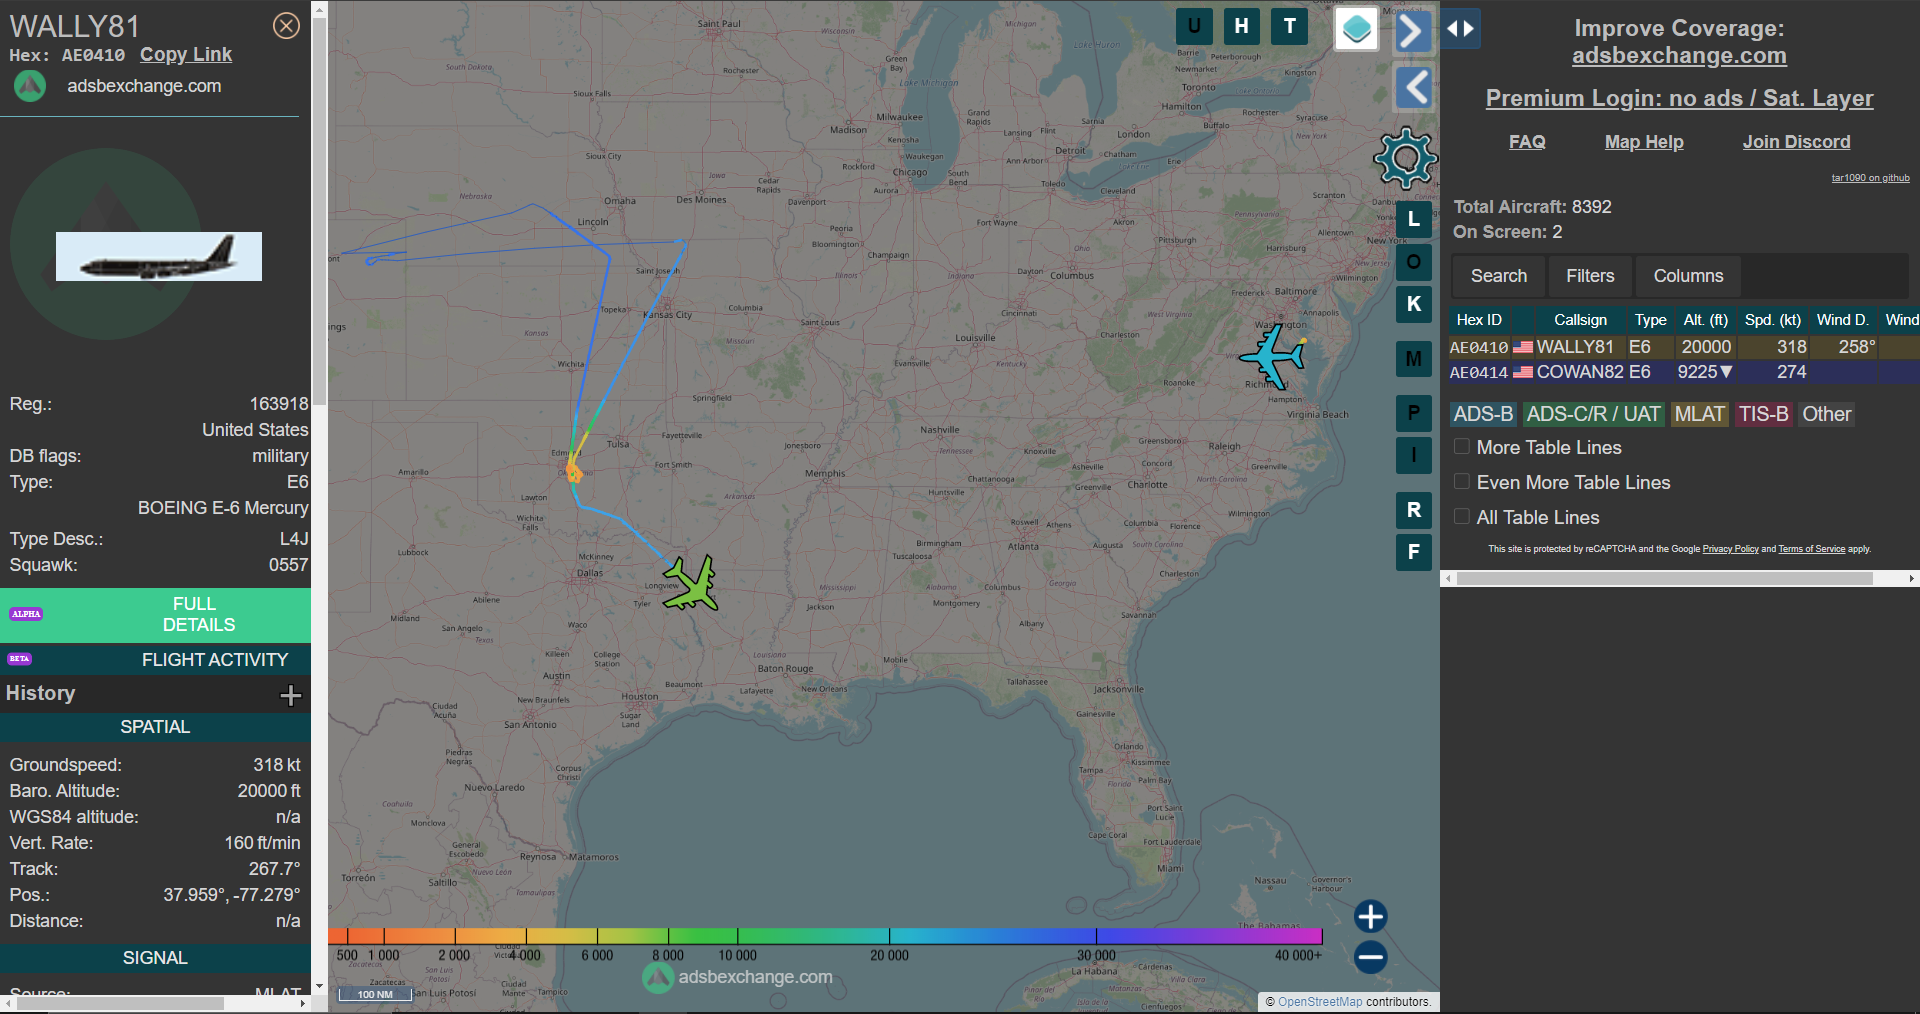This screenshot has height=1014, width=1920.
Task: Click the altitude color legend bar
Action: 825,936
